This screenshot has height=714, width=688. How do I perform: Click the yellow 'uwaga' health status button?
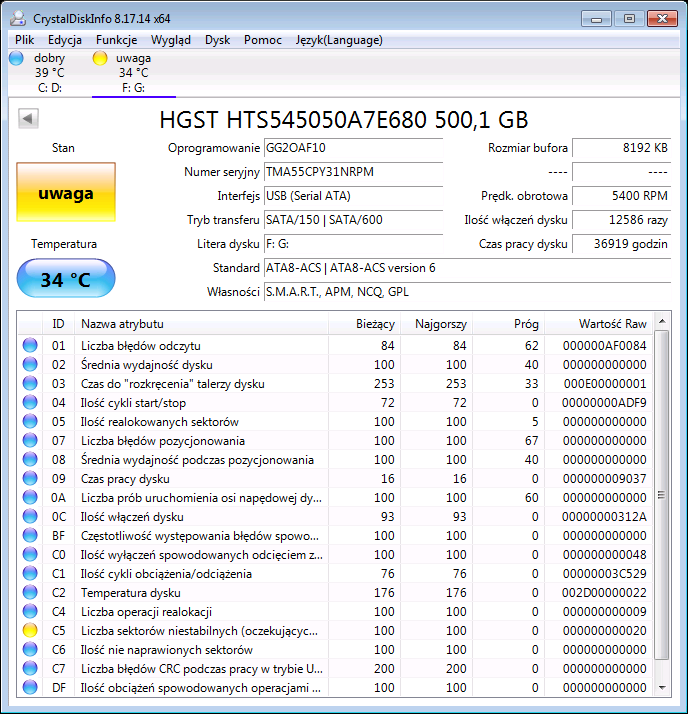coord(66,192)
